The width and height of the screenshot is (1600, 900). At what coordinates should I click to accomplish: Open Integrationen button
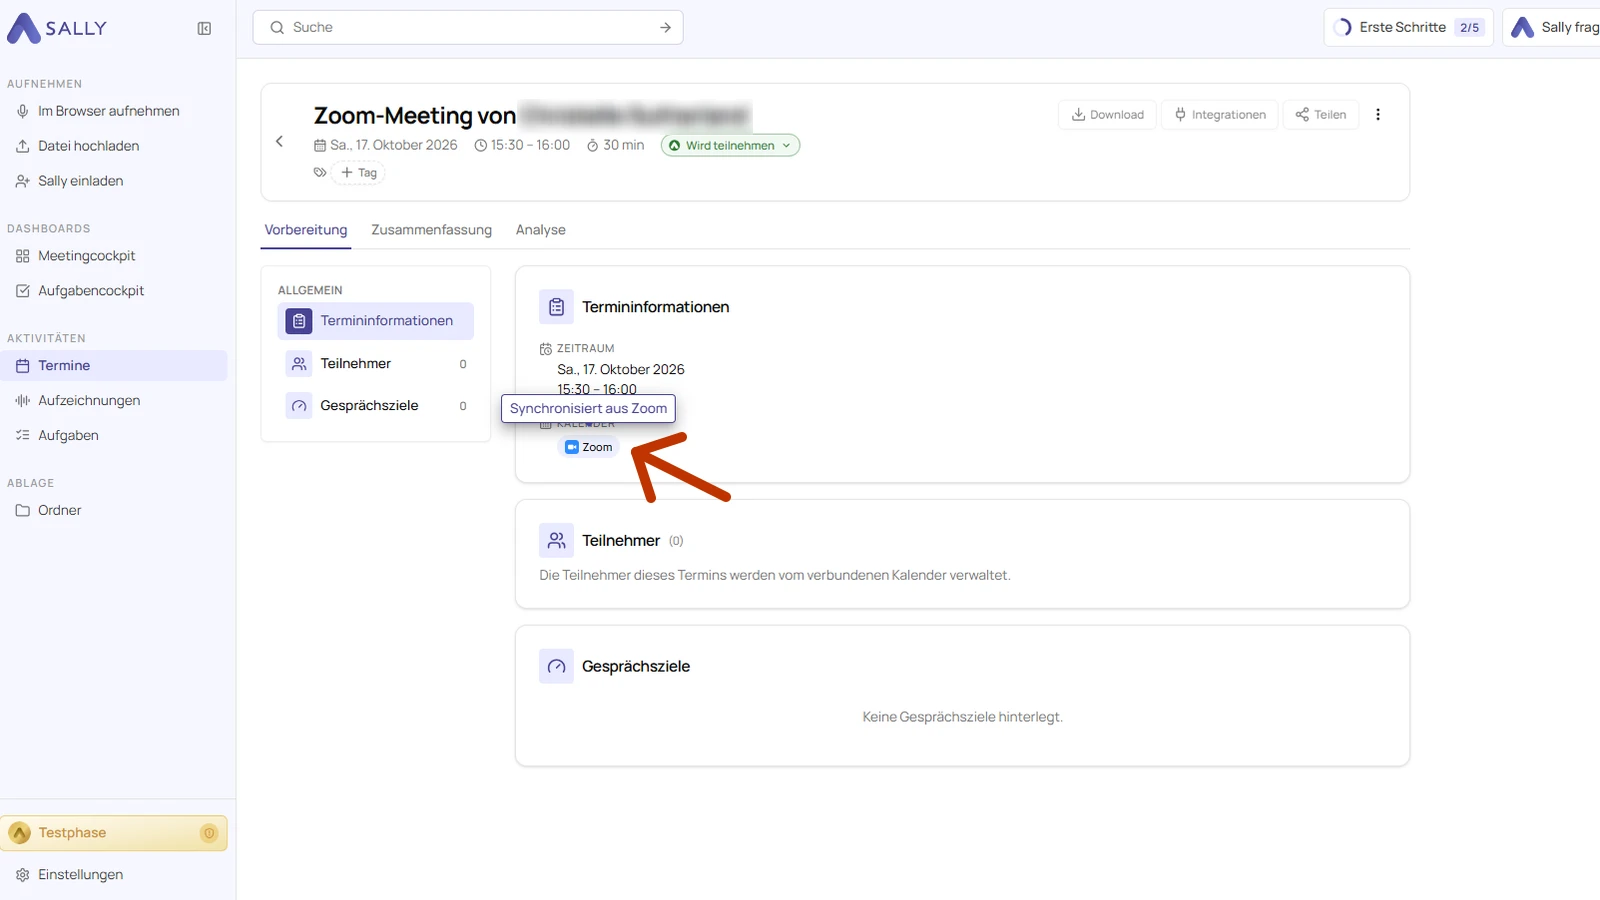1220,115
